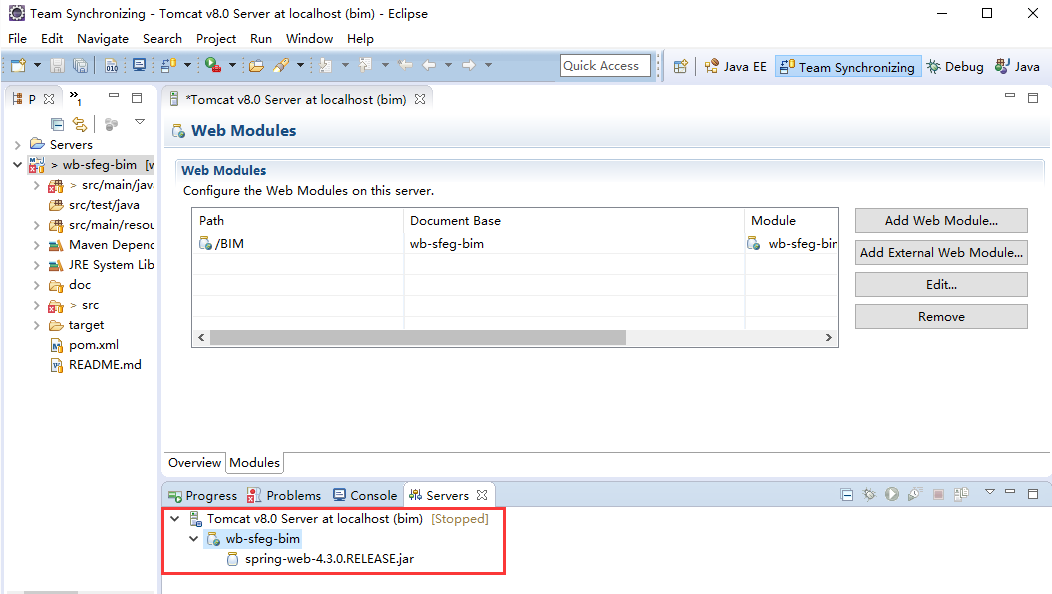Click the Add Web Module... button
1052x594 pixels.
(x=940, y=221)
